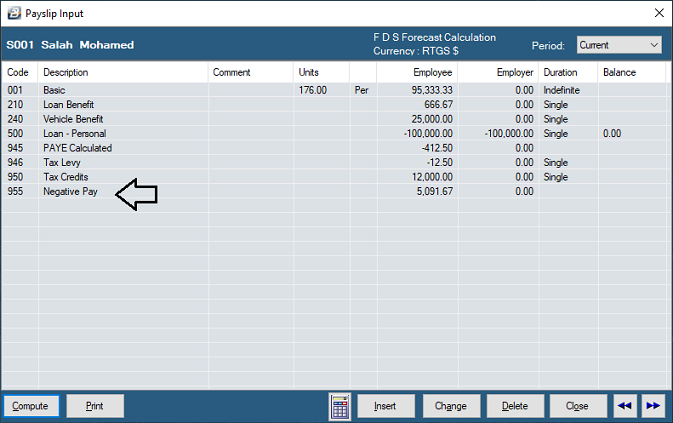Go to previous employee with rewind arrows
Image resolution: width=673 pixels, height=423 pixels.
(x=624, y=406)
